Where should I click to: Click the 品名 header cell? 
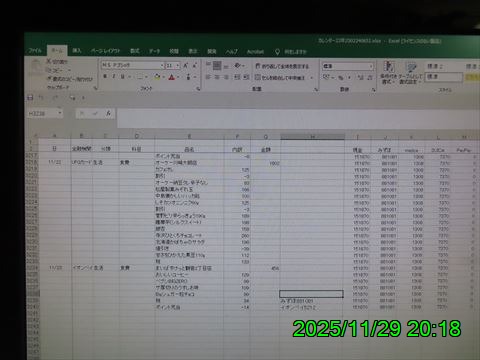tap(189, 149)
